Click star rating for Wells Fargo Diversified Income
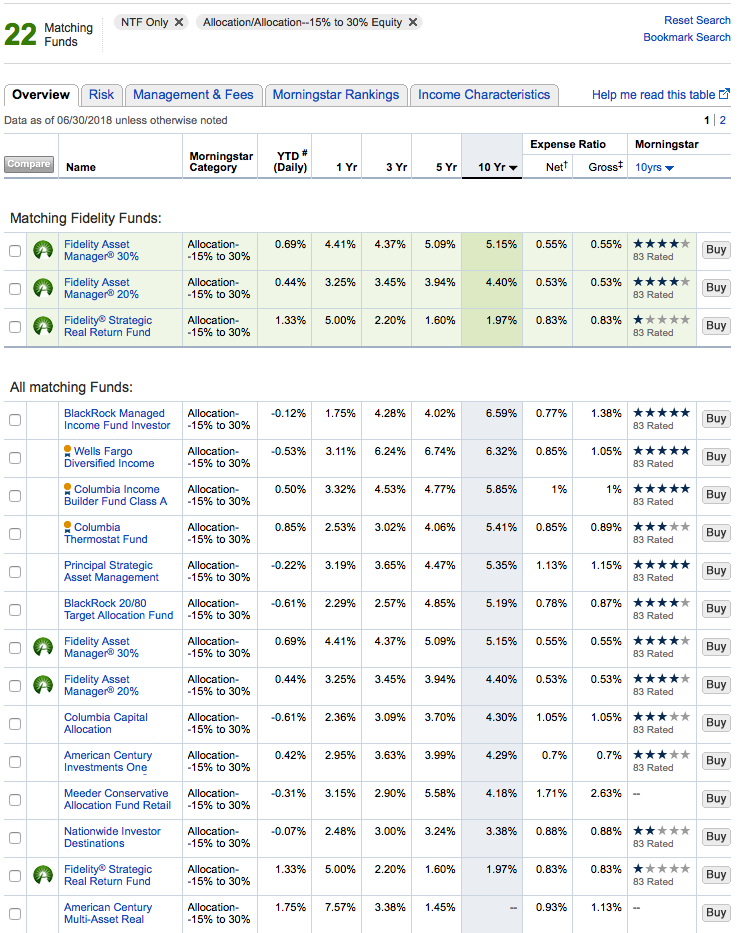Screen dimensions: 753x933 (x=661, y=450)
